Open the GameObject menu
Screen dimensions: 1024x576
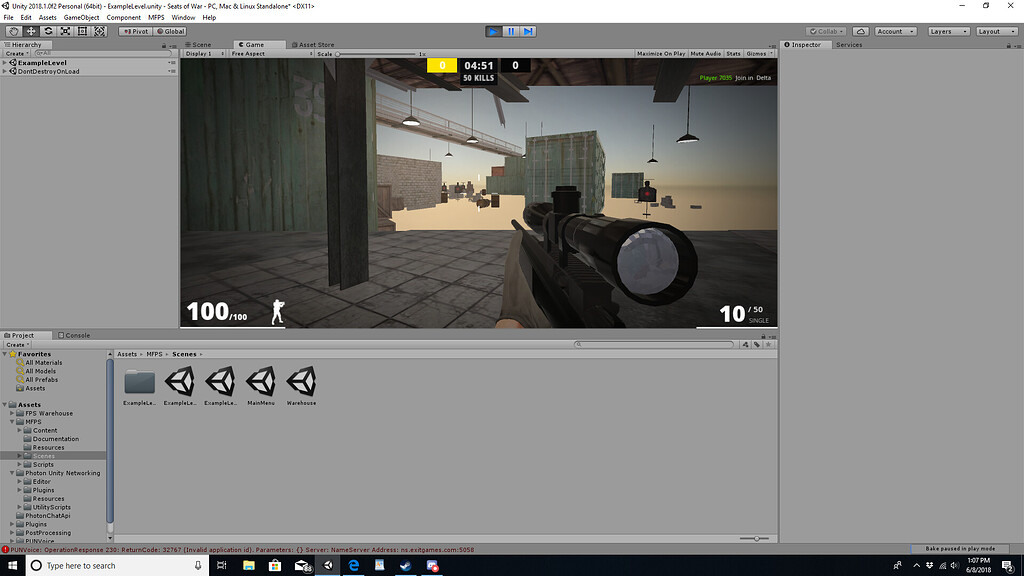click(x=80, y=17)
